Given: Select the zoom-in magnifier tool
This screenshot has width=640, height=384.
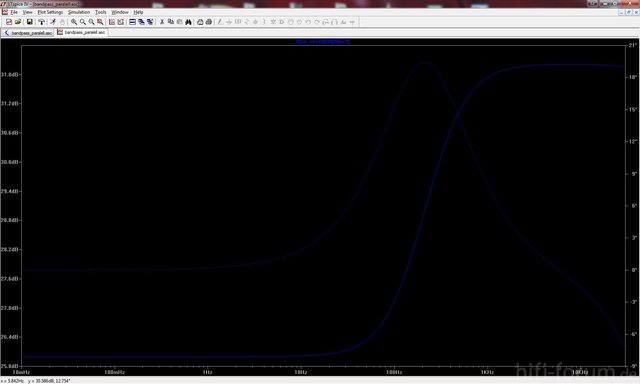Looking at the screenshot, I should click(74, 22).
